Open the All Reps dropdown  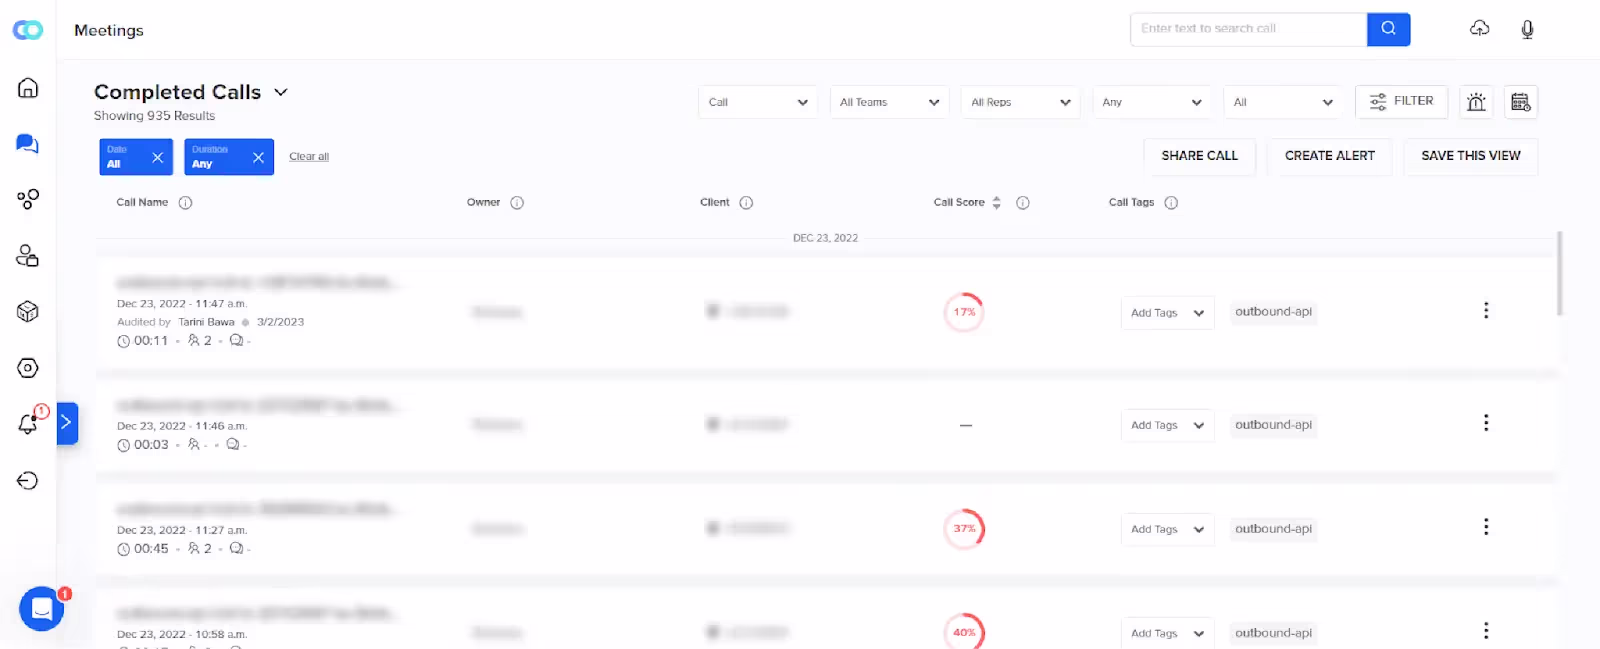(1021, 102)
